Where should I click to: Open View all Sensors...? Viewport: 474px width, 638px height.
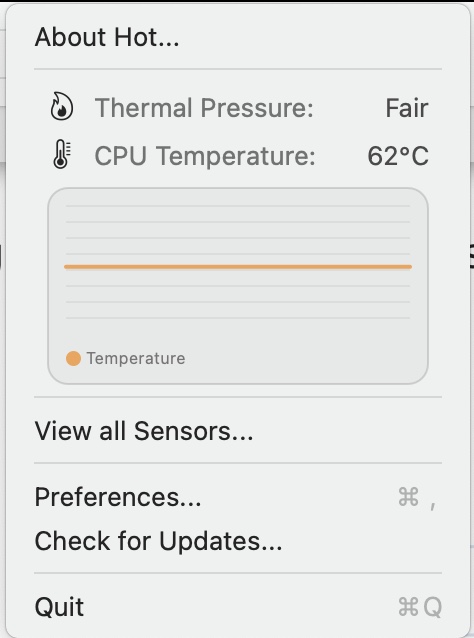tap(238, 431)
